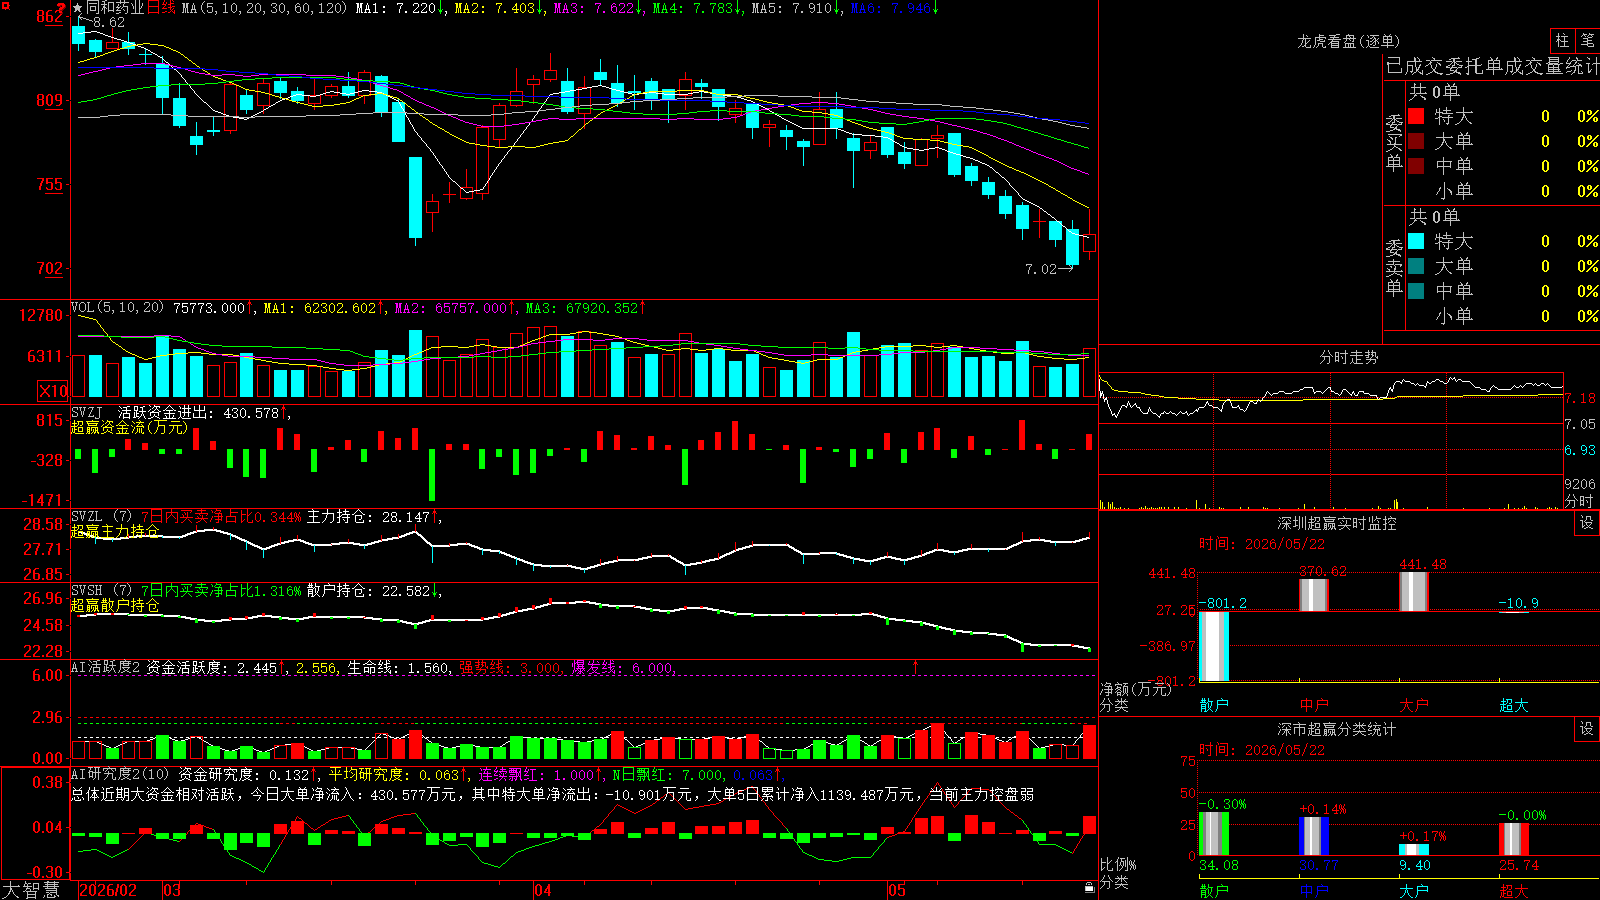1600x900 pixels.
Task: Click the cyan 特大 swatch under 委卖单
Action: pyautogui.click(x=1416, y=241)
